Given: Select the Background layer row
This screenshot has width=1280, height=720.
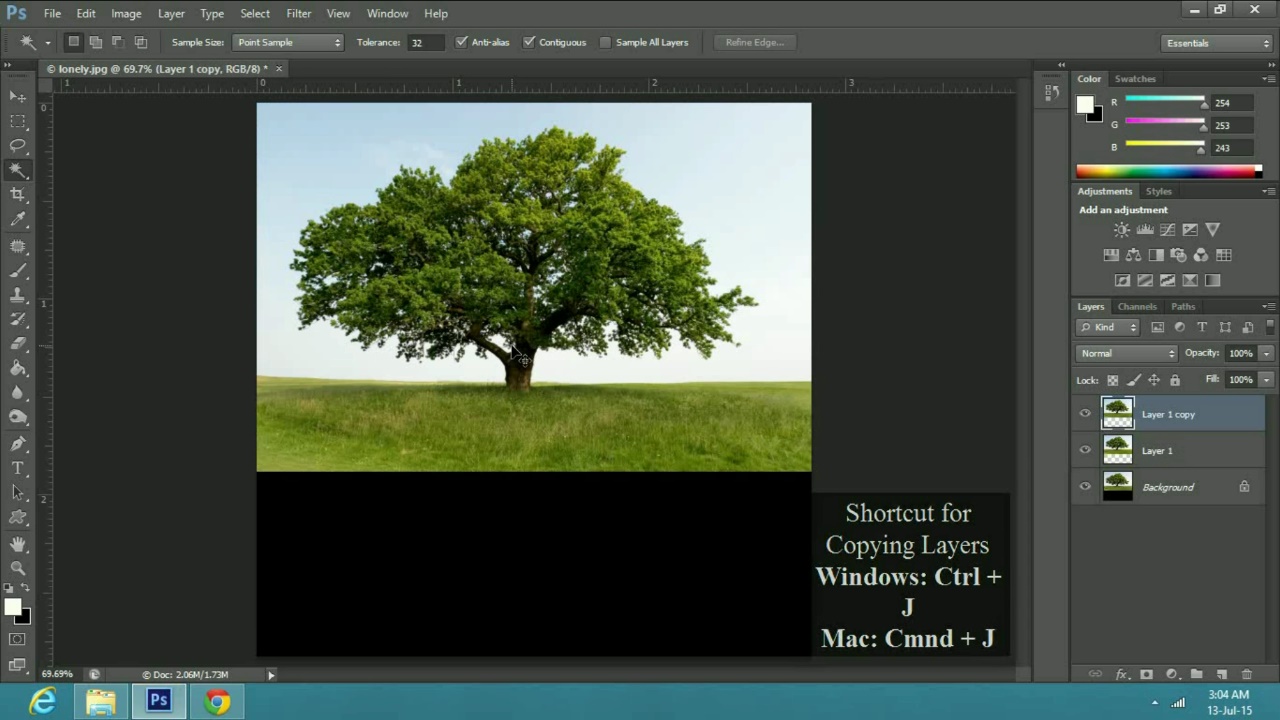Looking at the screenshot, I should [1169, 487].
